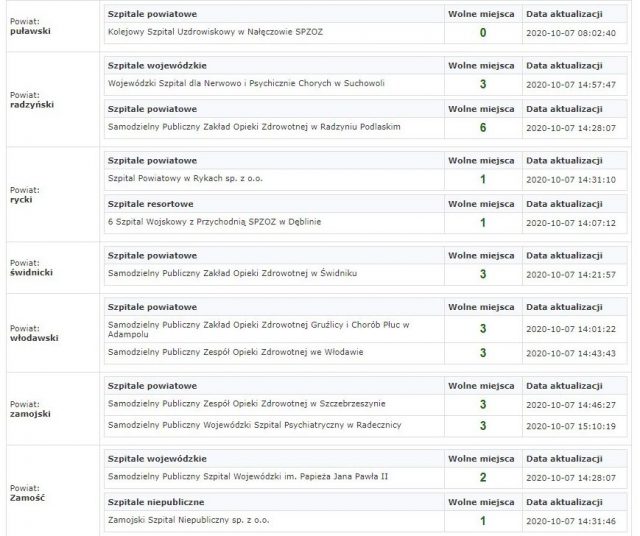Viewport: 640px width, 536px height.
Task: Click Szpitale wojewódzkie heading in radzyński section
Action: click(157, 66)
